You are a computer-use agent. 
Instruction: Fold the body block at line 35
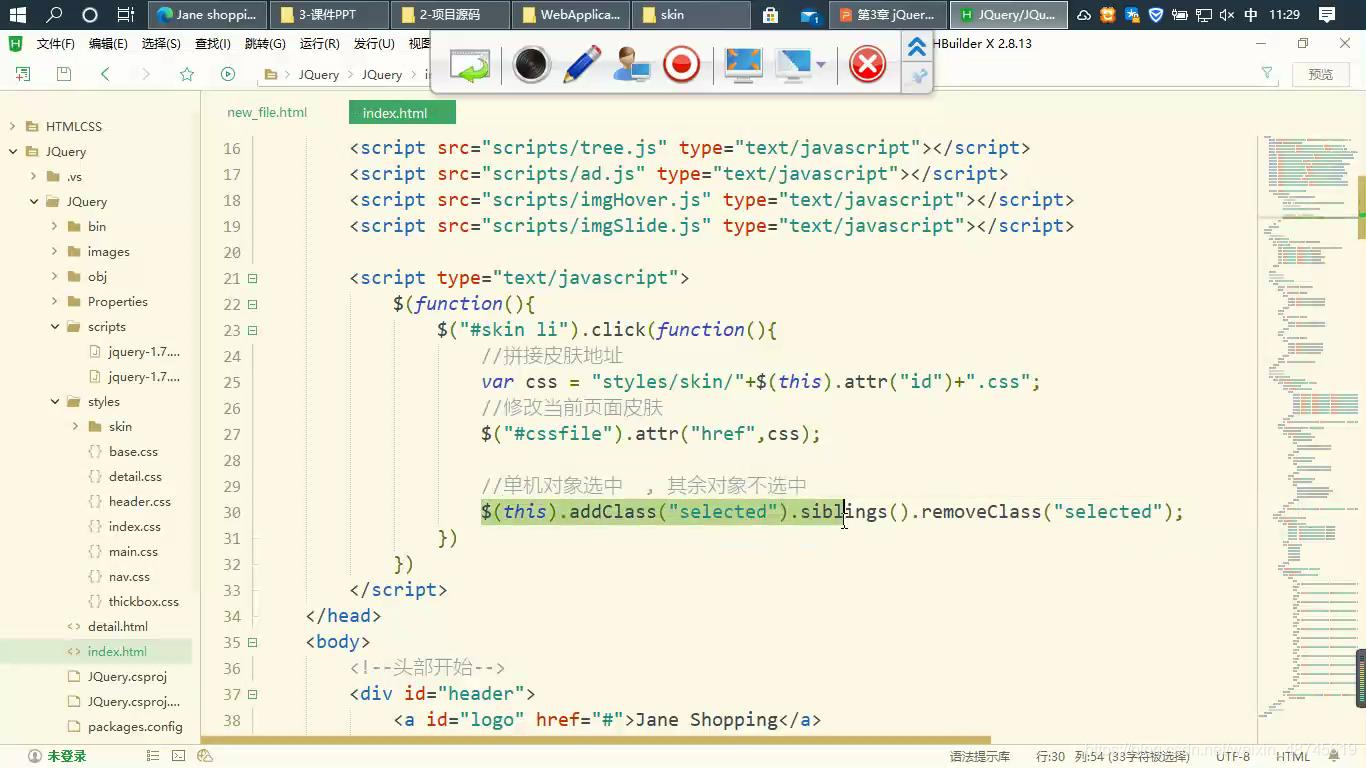pos(252,642)
